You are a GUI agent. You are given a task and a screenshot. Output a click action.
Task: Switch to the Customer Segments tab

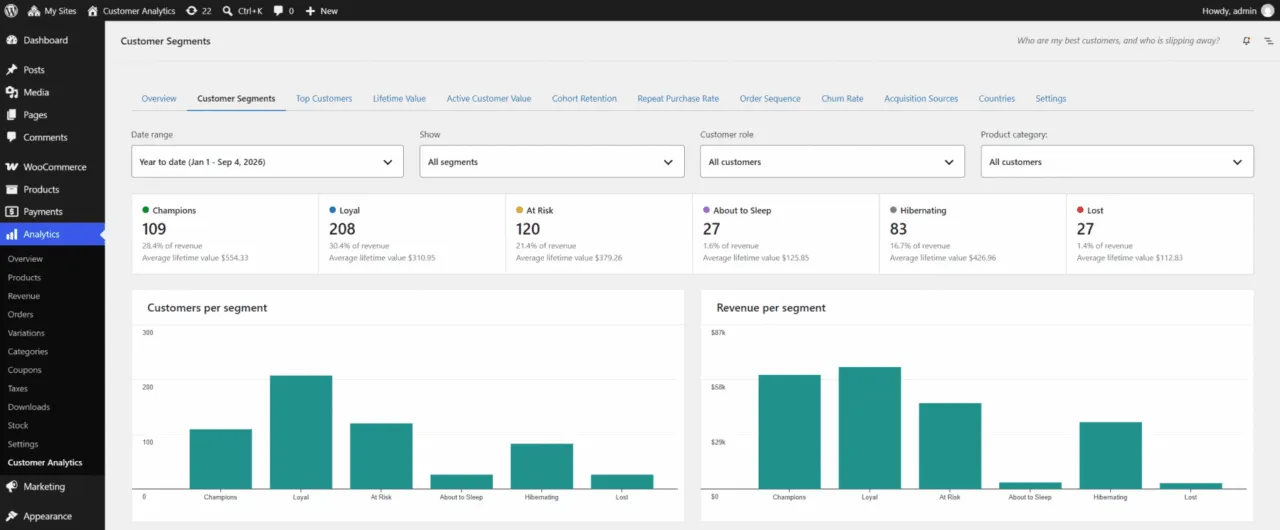(236, 98)
